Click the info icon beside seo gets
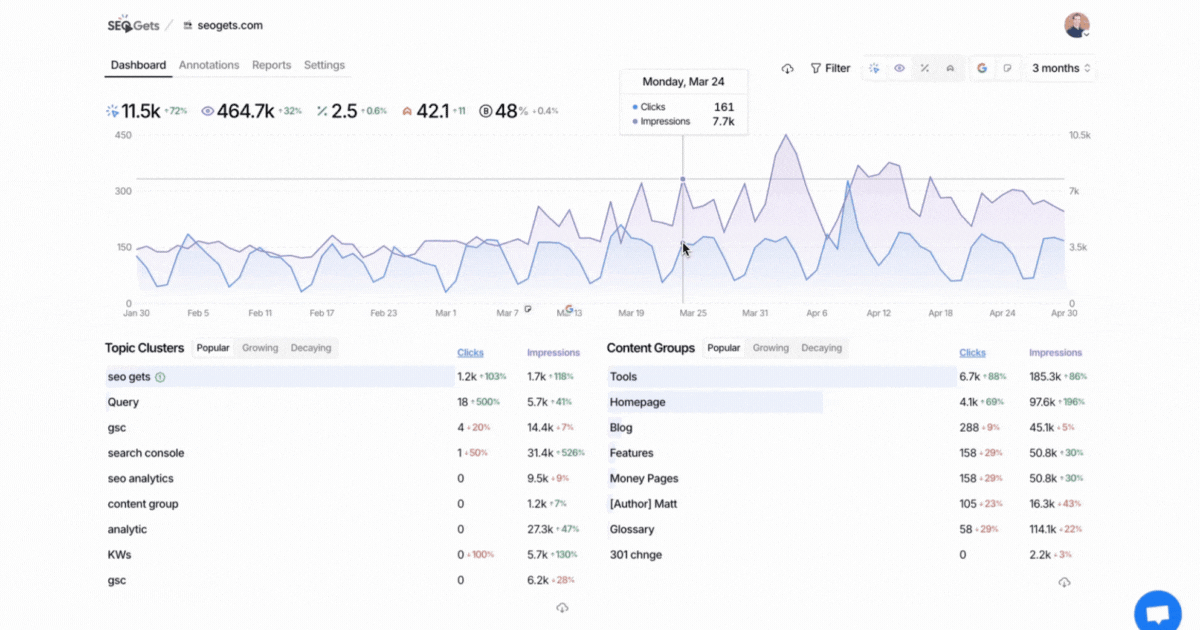This screenshot has width=1200, height=630. click(160, 377)
